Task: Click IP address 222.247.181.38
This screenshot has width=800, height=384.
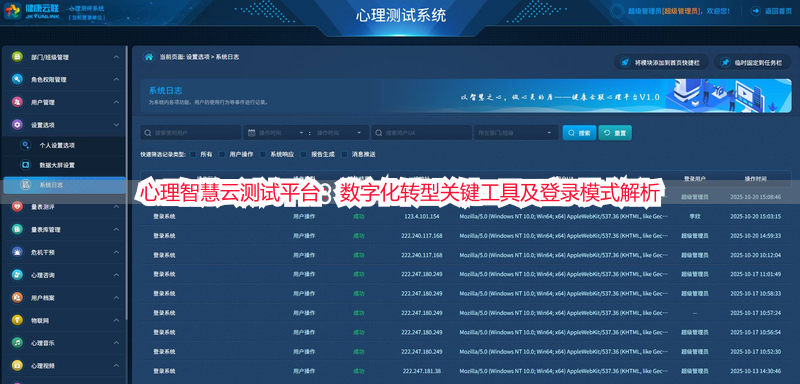Action: [x=421, y=371]
